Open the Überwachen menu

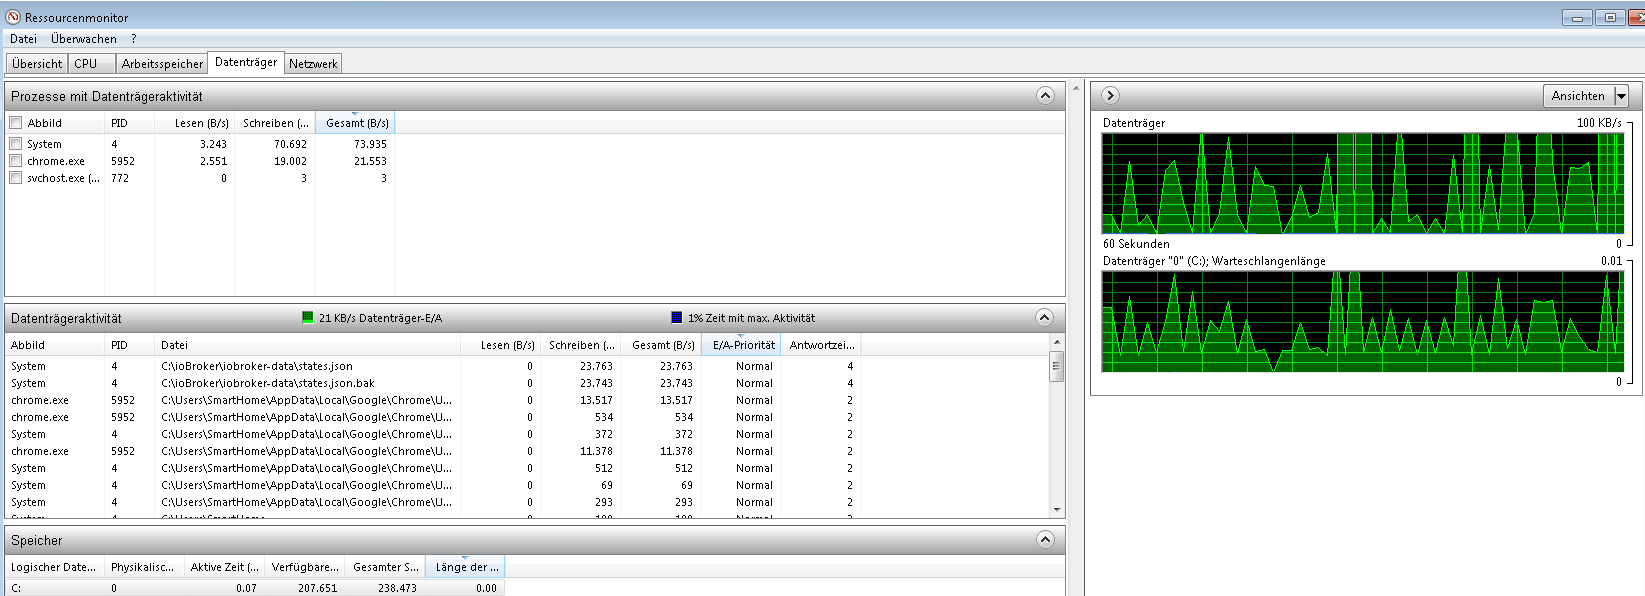(84, 39)
